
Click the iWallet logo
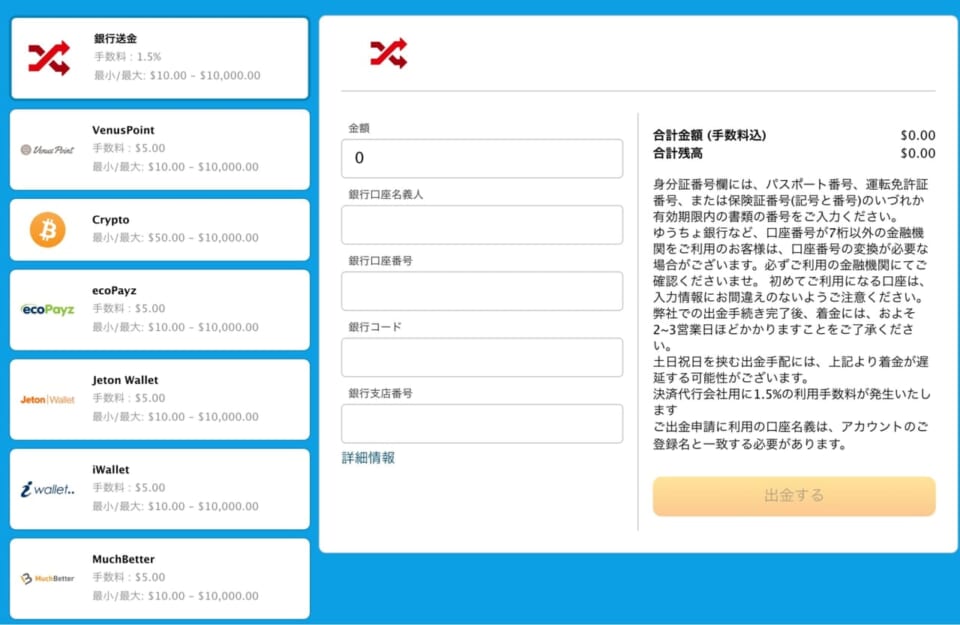[48, 489]
